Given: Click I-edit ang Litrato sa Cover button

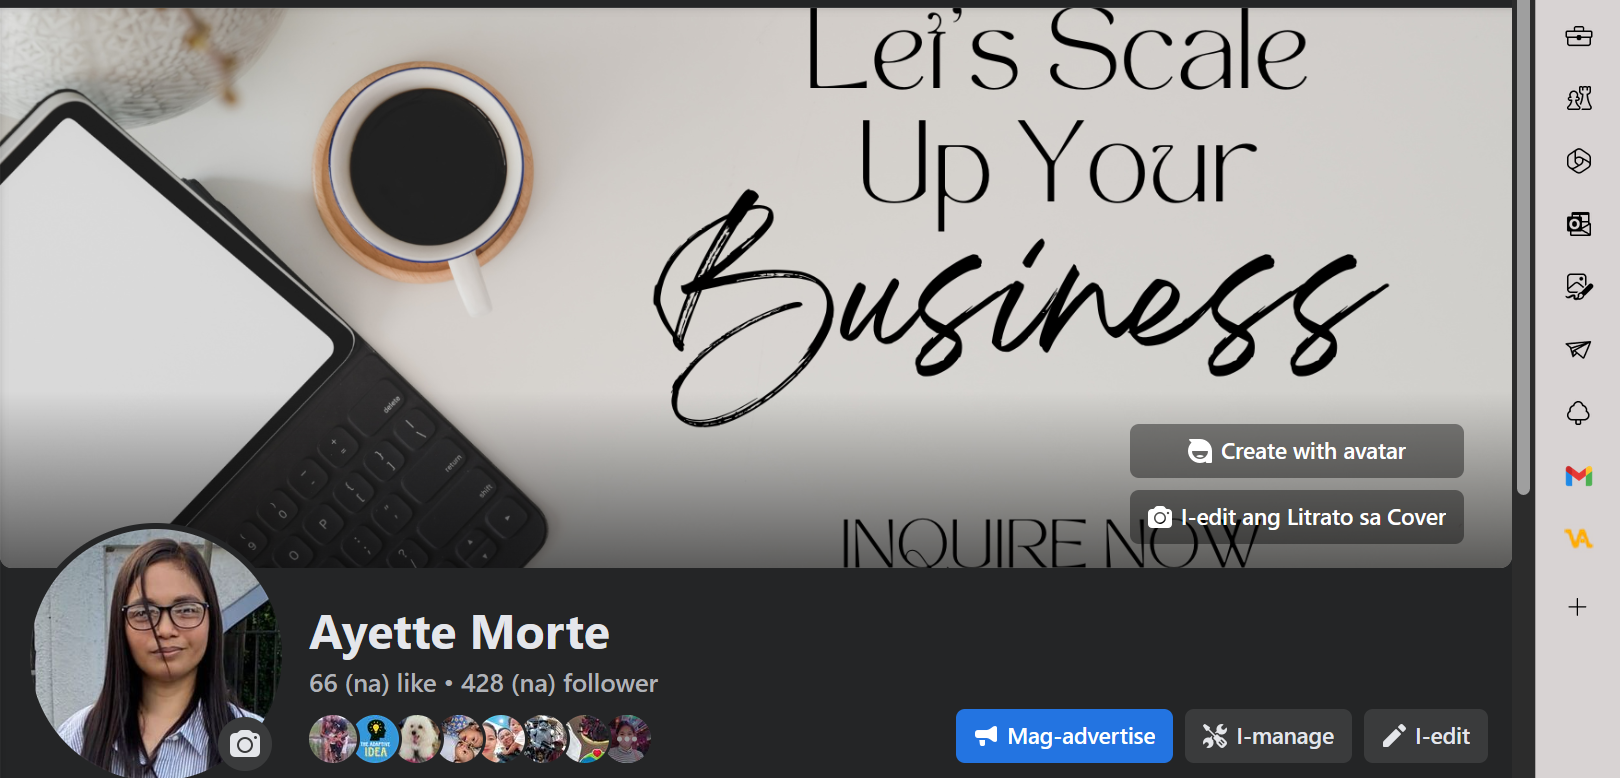Looking at the screenshot, I should point(1297,517).
